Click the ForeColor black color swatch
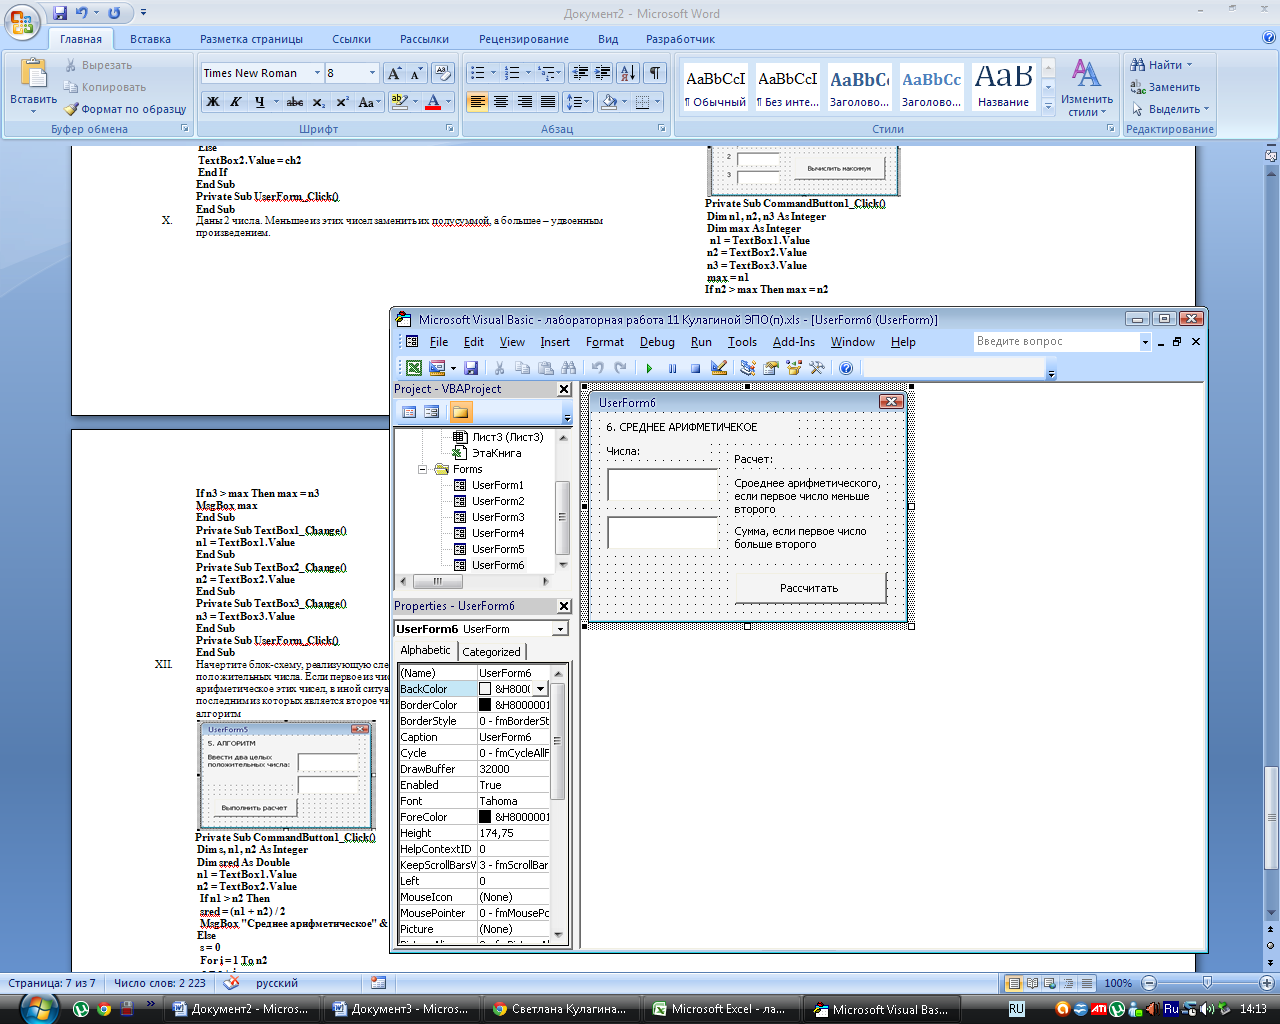The height and width of the screenshot is (1024, 1280). click(485, 817)
